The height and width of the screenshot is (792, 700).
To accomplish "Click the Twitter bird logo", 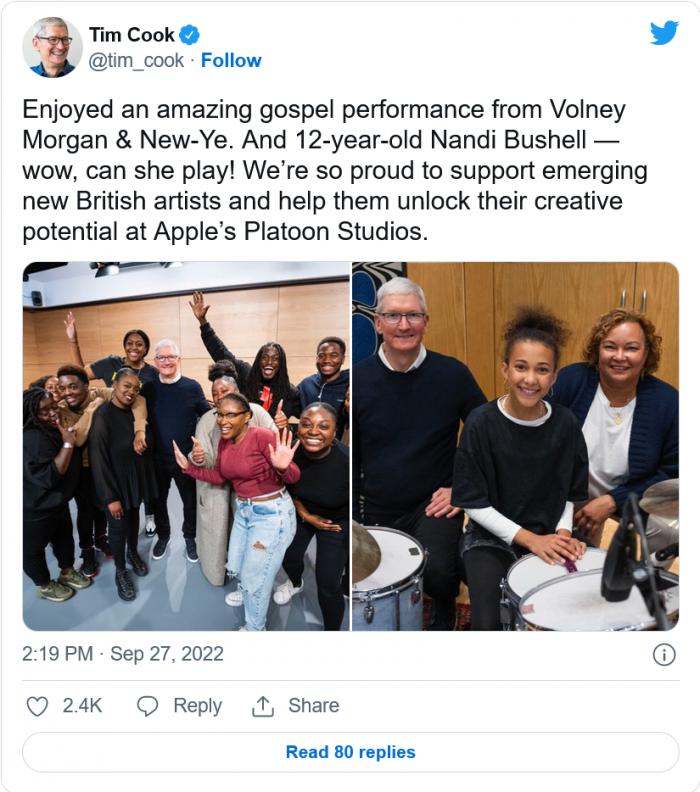I will click(x=664, y=33).
